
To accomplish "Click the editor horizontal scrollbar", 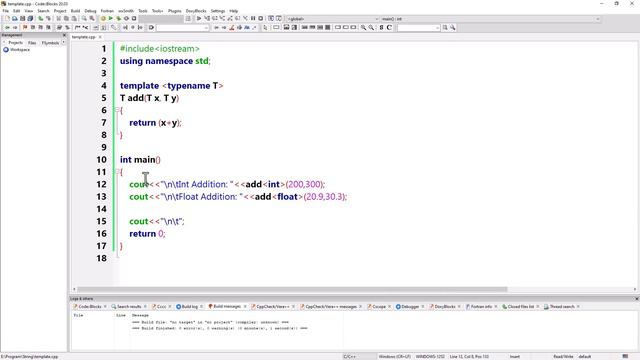I will point(292,289).
